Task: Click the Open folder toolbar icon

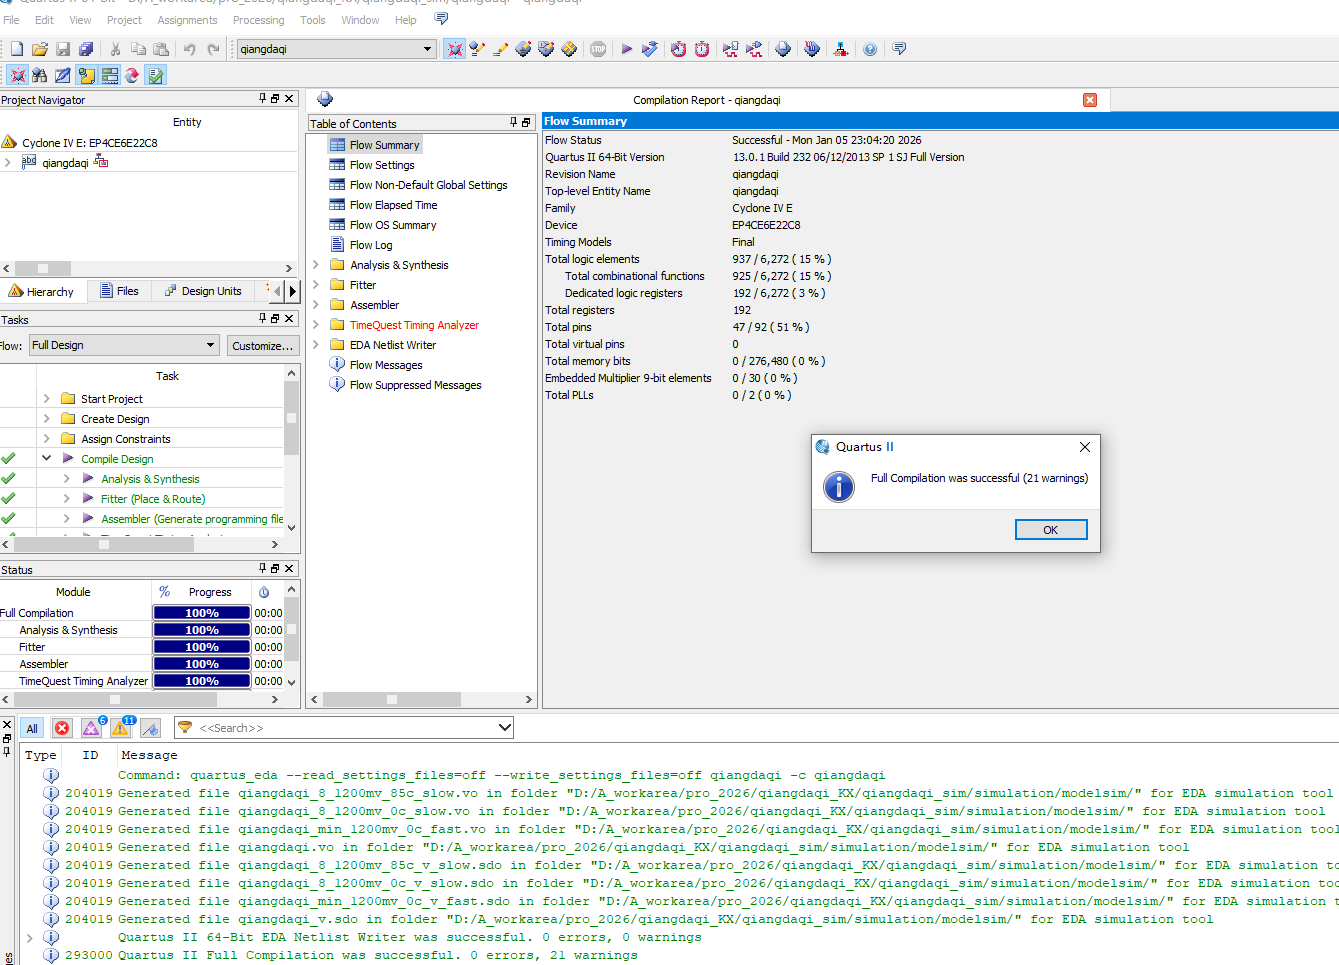Action: pyautogui.click(x=40, y=49)
